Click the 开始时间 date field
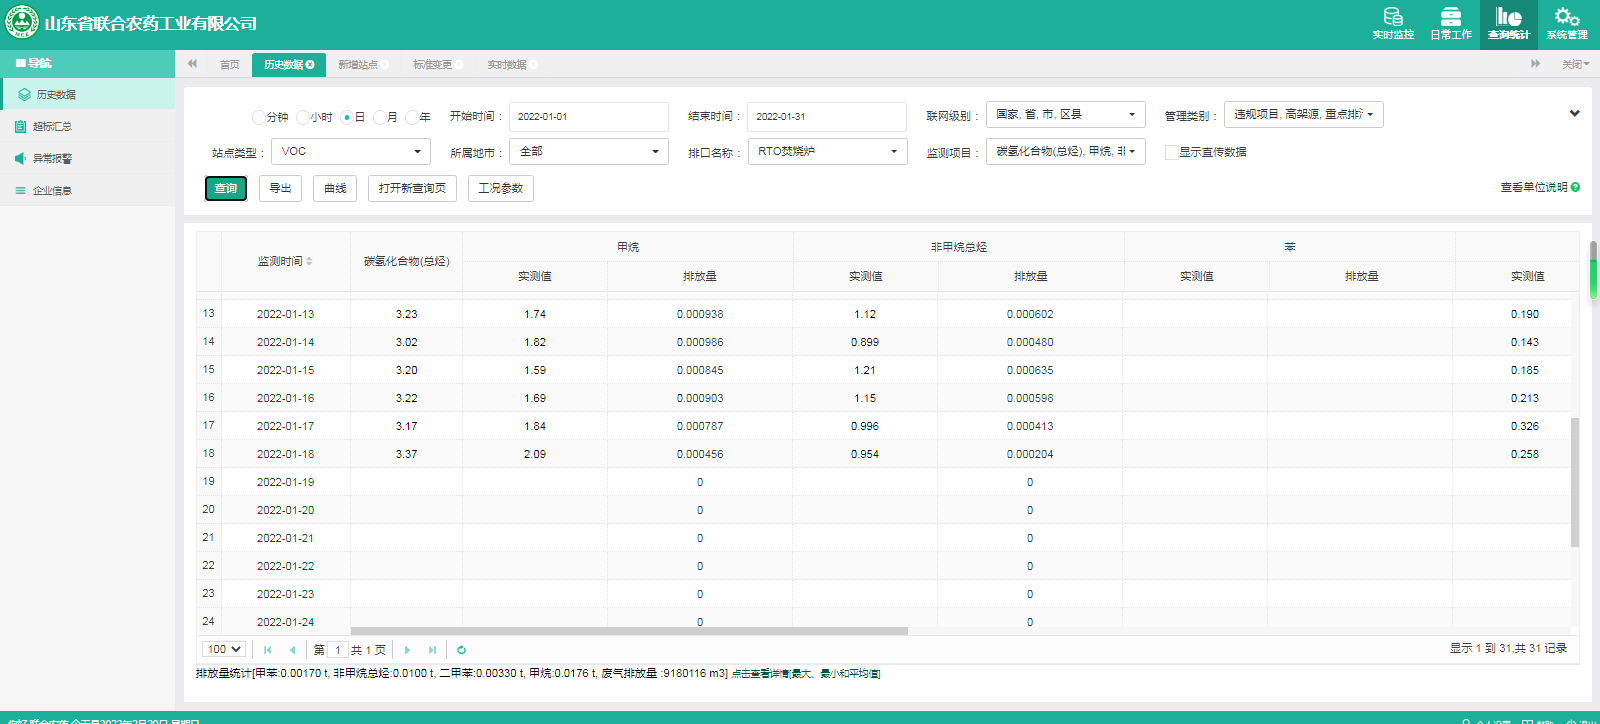The width and height of the screenshot is (1600, 724). (x=588, y=117)
